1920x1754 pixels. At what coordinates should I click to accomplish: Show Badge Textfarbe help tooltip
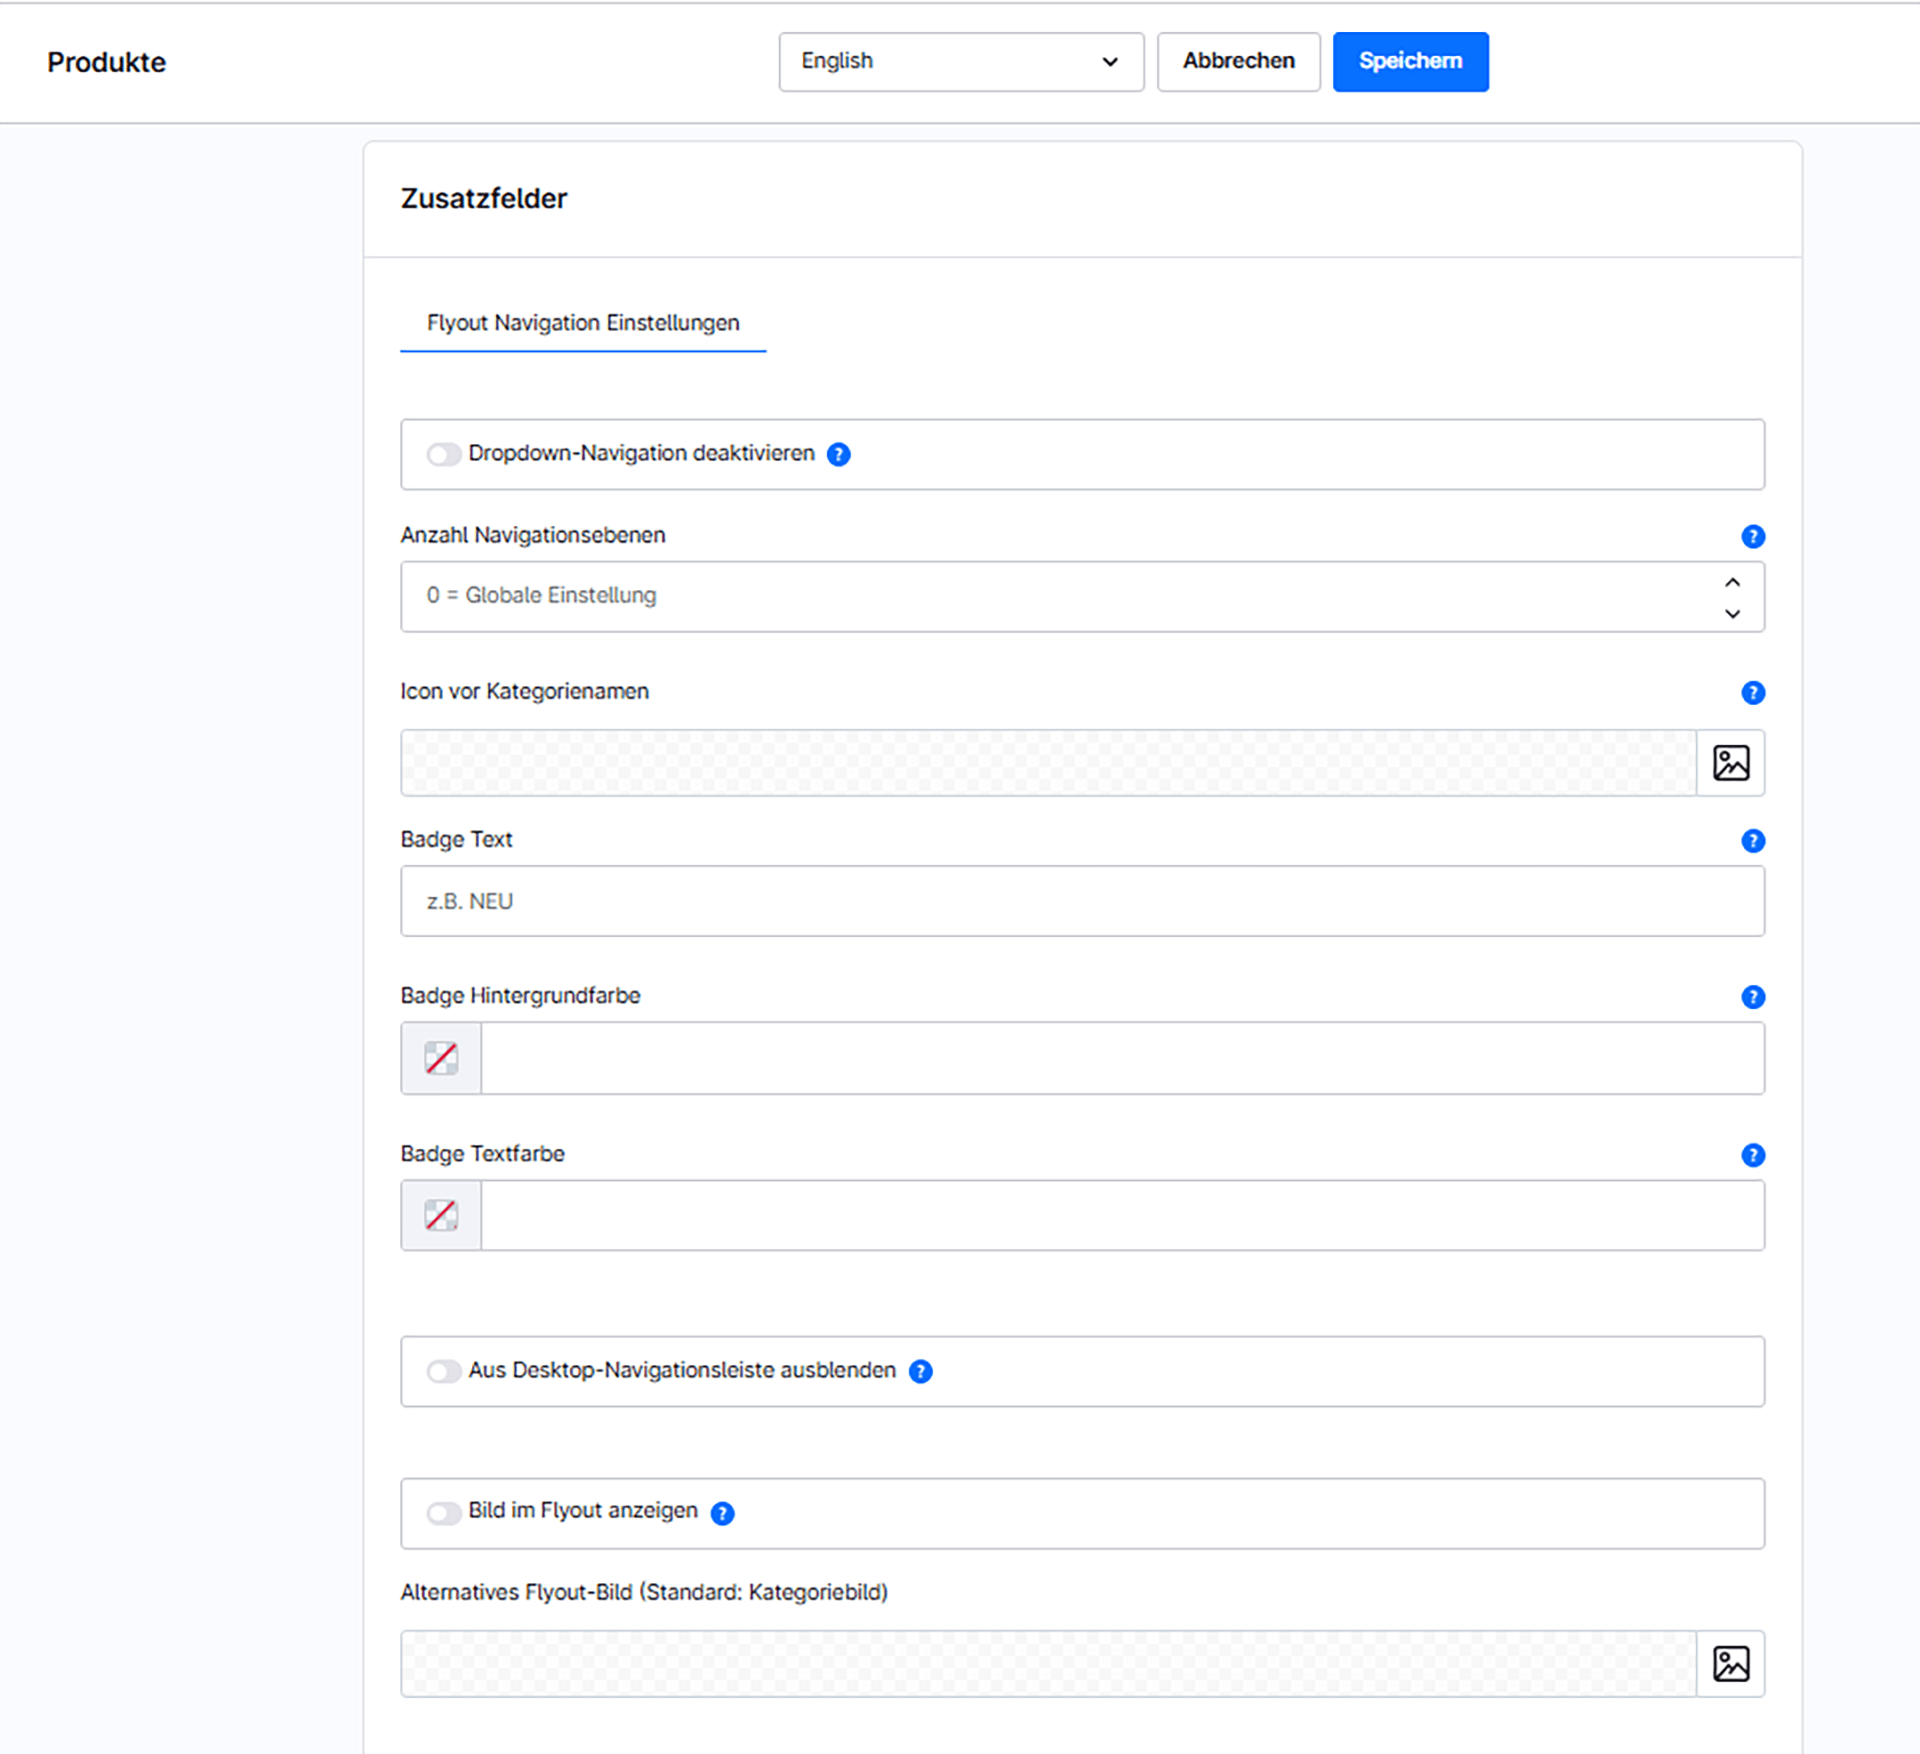pos(1752,1155)
